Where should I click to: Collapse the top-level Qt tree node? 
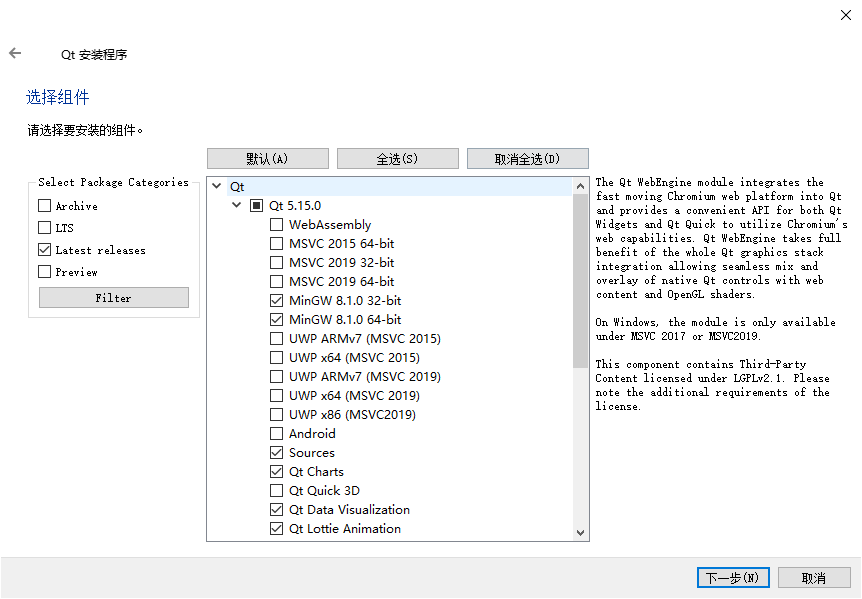coord(217,186)
